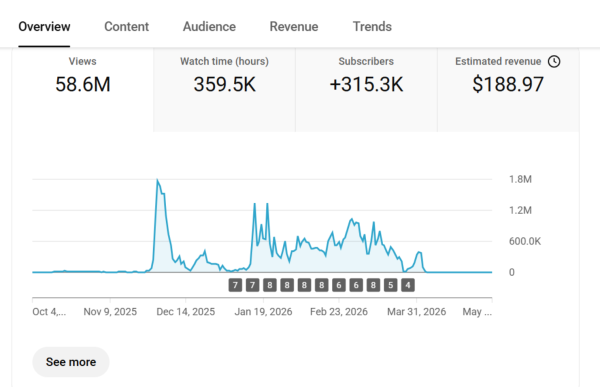The height and width of the screenshot is (387, 600).
Task: Click the 1.2M y-axis label
Action: point(520,210)
